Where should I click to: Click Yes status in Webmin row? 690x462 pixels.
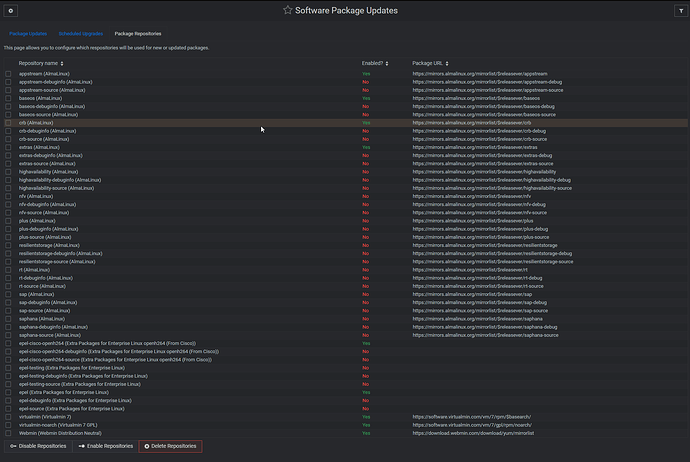pyautogui.click(x=366, y=433)
